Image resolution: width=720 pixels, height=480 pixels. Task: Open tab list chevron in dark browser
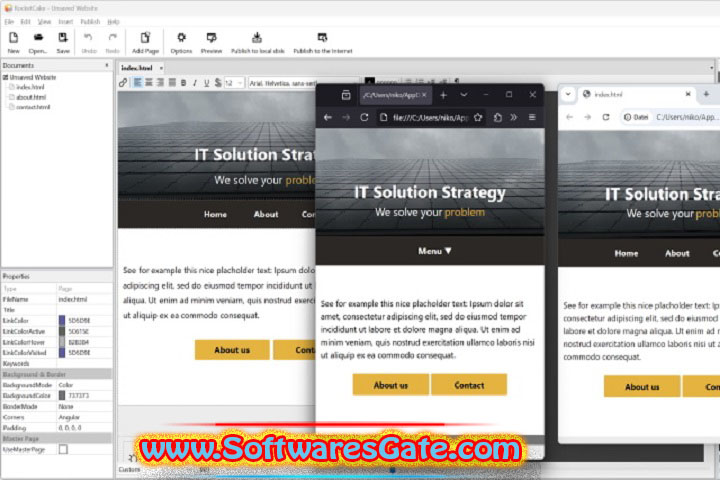464,95
